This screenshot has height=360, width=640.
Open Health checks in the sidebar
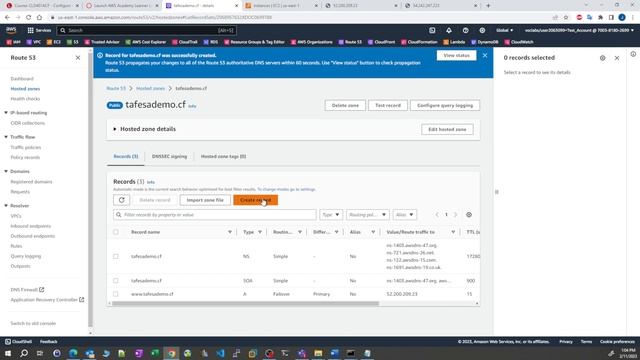[x=25, y=99]
